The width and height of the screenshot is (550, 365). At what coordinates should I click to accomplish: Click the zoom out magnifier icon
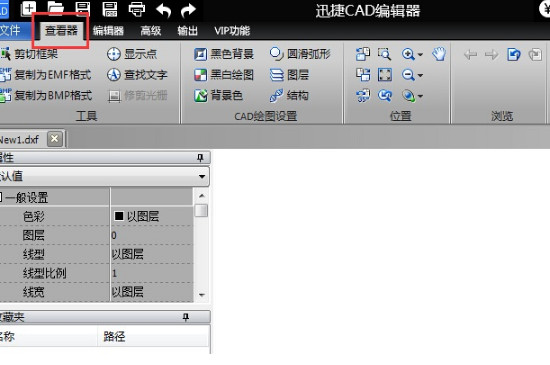[408, 75]
